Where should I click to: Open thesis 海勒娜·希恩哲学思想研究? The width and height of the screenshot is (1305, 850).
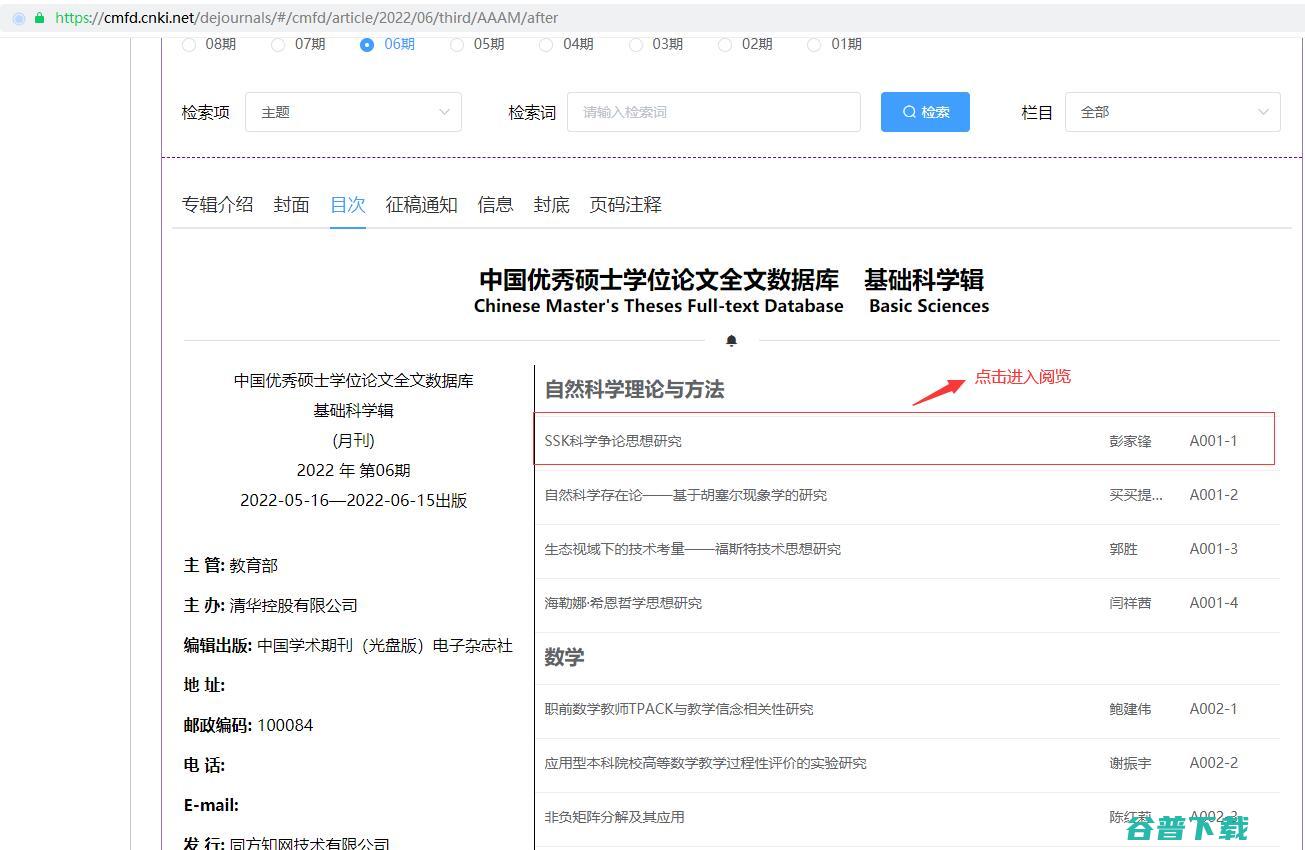tap(623, 603)
